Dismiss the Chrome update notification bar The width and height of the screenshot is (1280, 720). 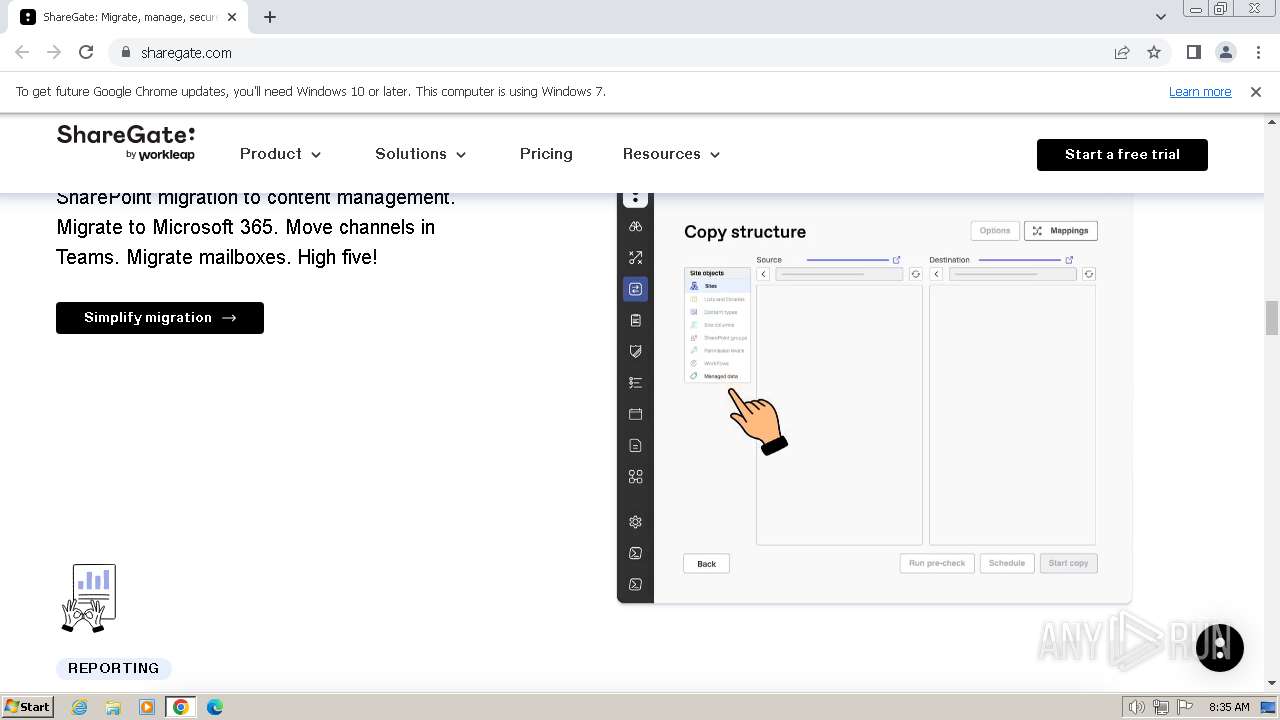1256,91
